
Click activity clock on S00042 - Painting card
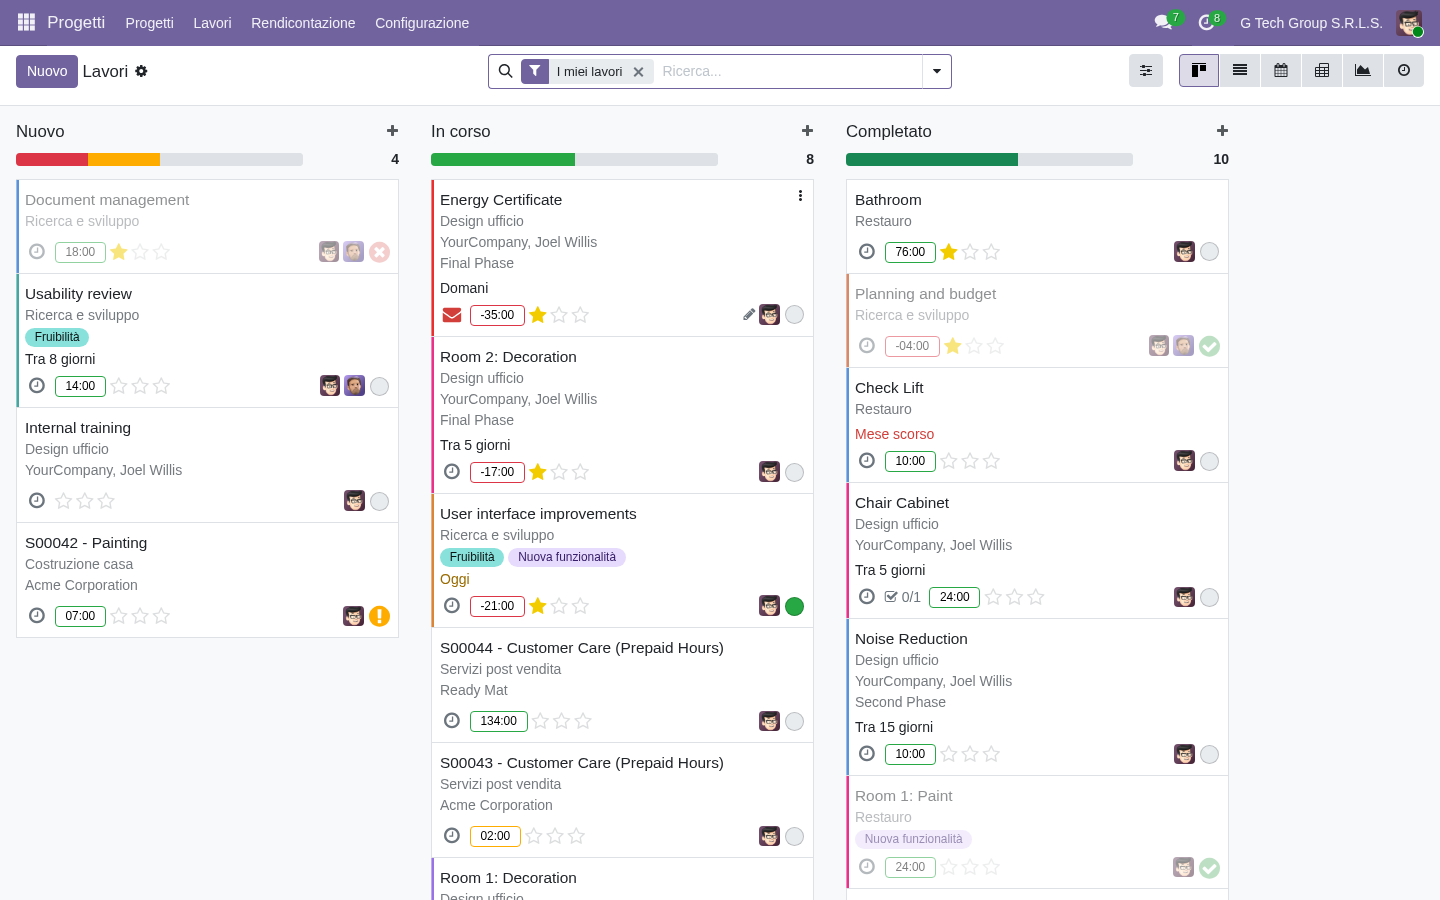(37, 616)
